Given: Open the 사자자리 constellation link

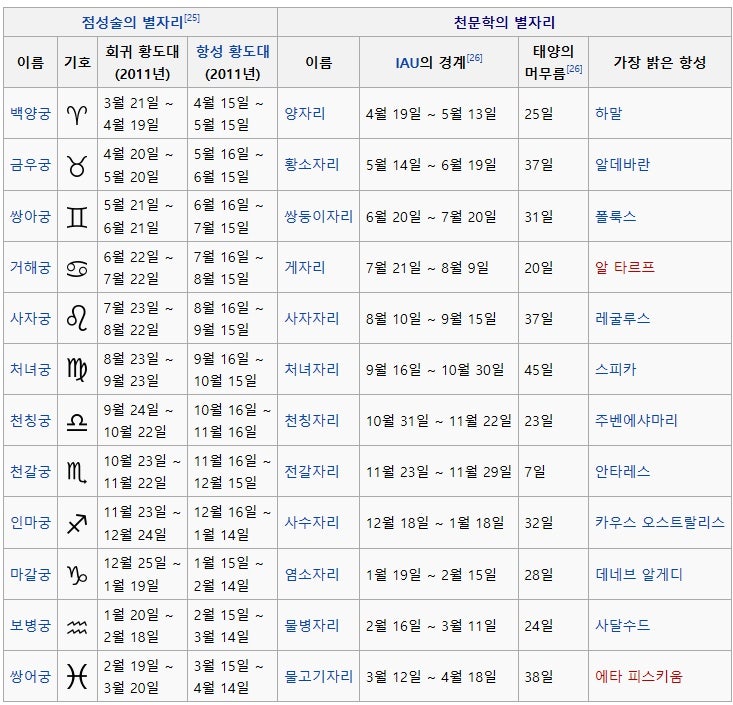Looking at the screenshot, I should pyautogui.click(x=312, y=319).
